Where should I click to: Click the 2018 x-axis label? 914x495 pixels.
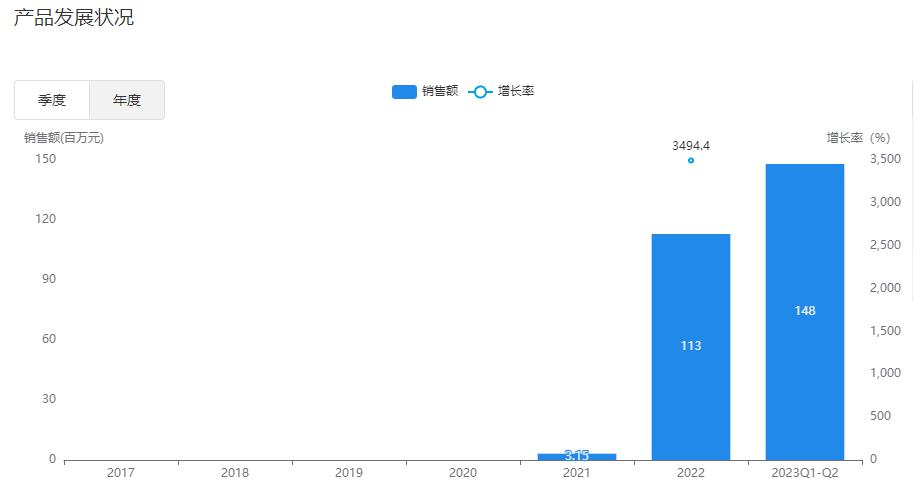point(235,473)
